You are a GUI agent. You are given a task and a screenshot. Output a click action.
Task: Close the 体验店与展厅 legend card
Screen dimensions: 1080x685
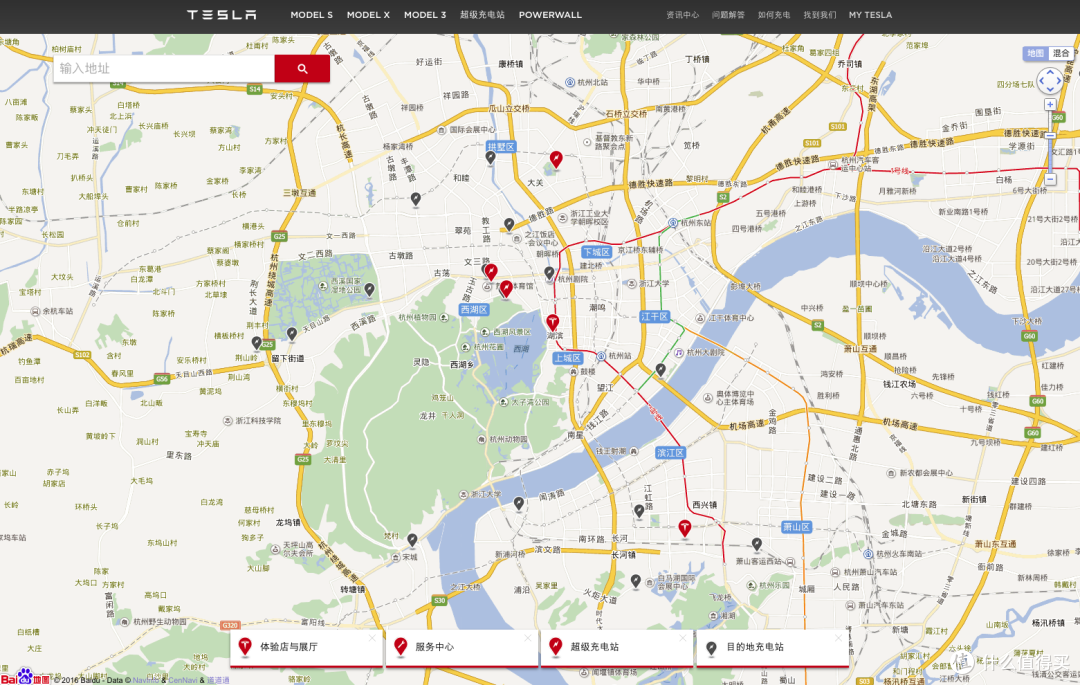(373, 638)
